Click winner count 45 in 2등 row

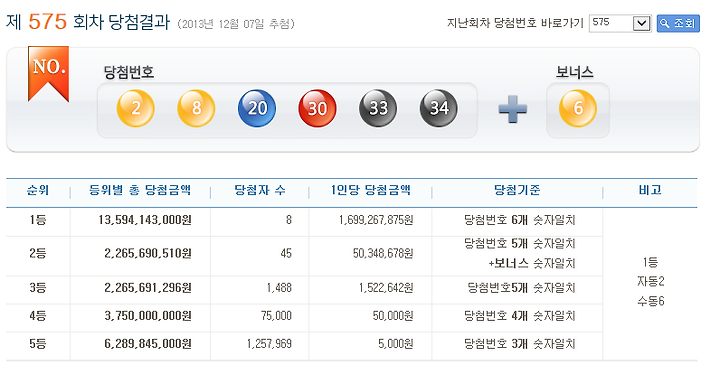pos(286,253)
